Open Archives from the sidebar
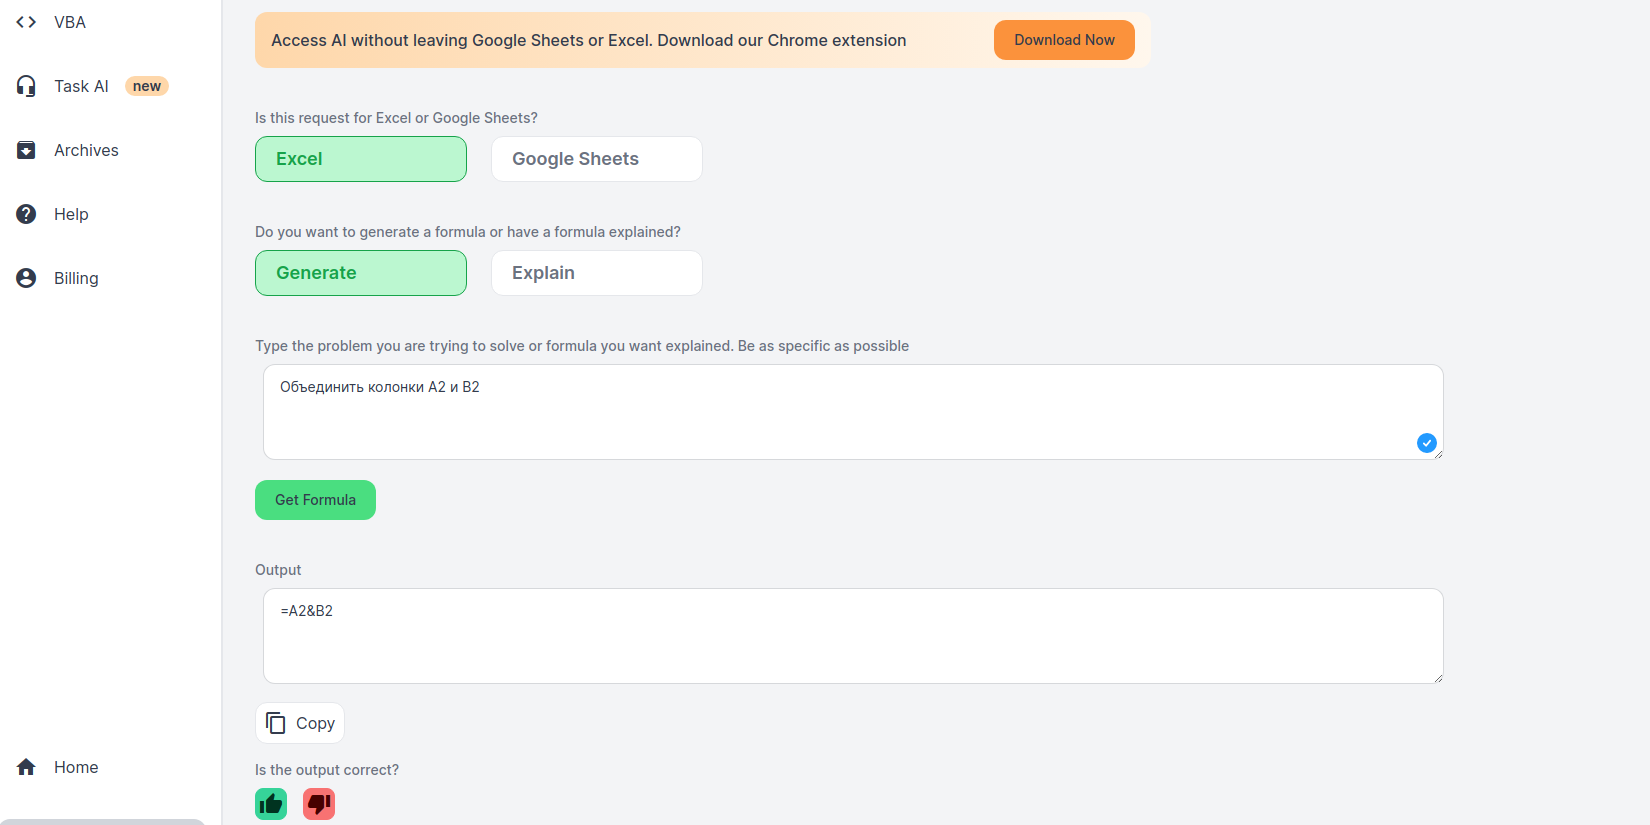The image size is (1650, 825). tap(86, 150)
